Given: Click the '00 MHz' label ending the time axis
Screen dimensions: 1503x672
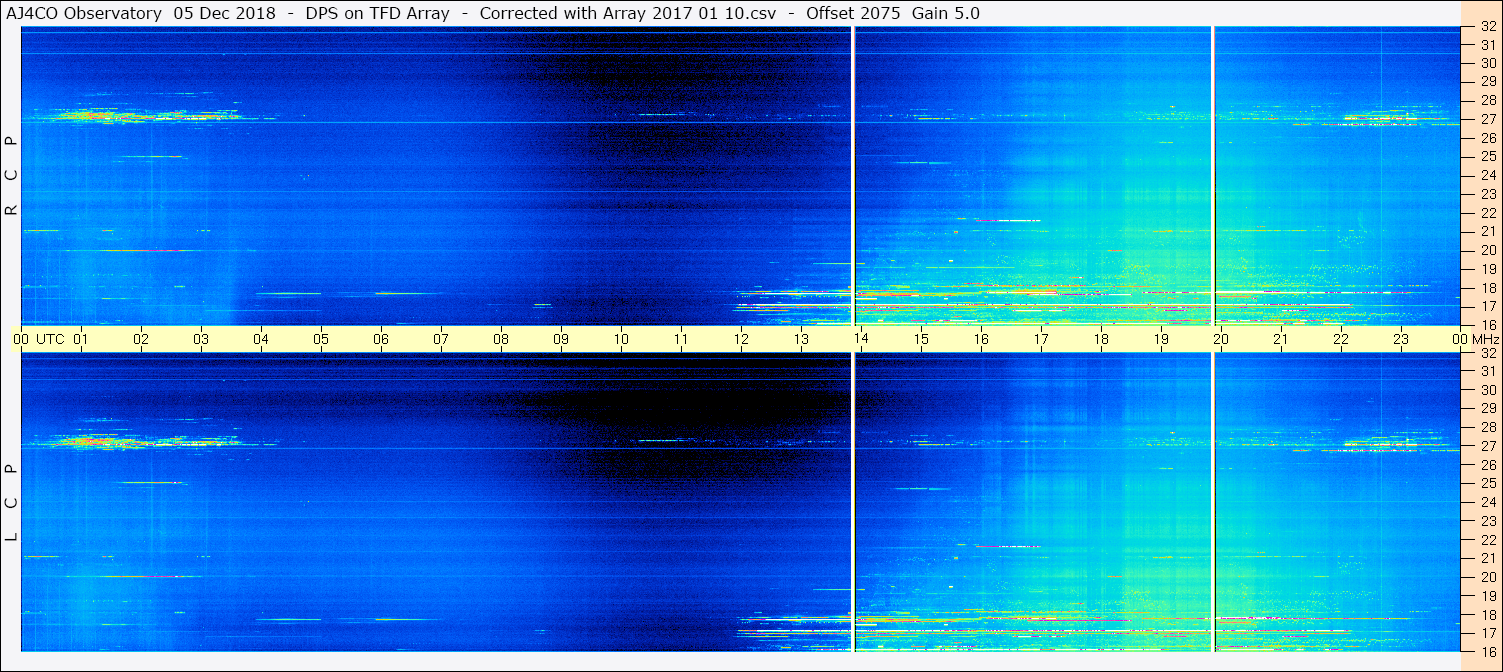Looking at the screenshot, I should [1476, 339].
